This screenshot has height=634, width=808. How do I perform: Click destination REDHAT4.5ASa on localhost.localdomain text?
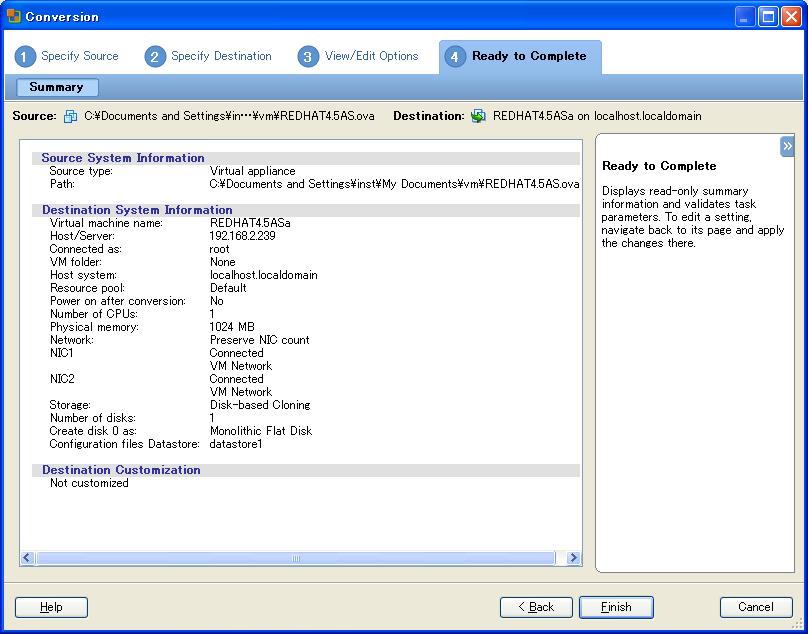(x=597, y=116)
